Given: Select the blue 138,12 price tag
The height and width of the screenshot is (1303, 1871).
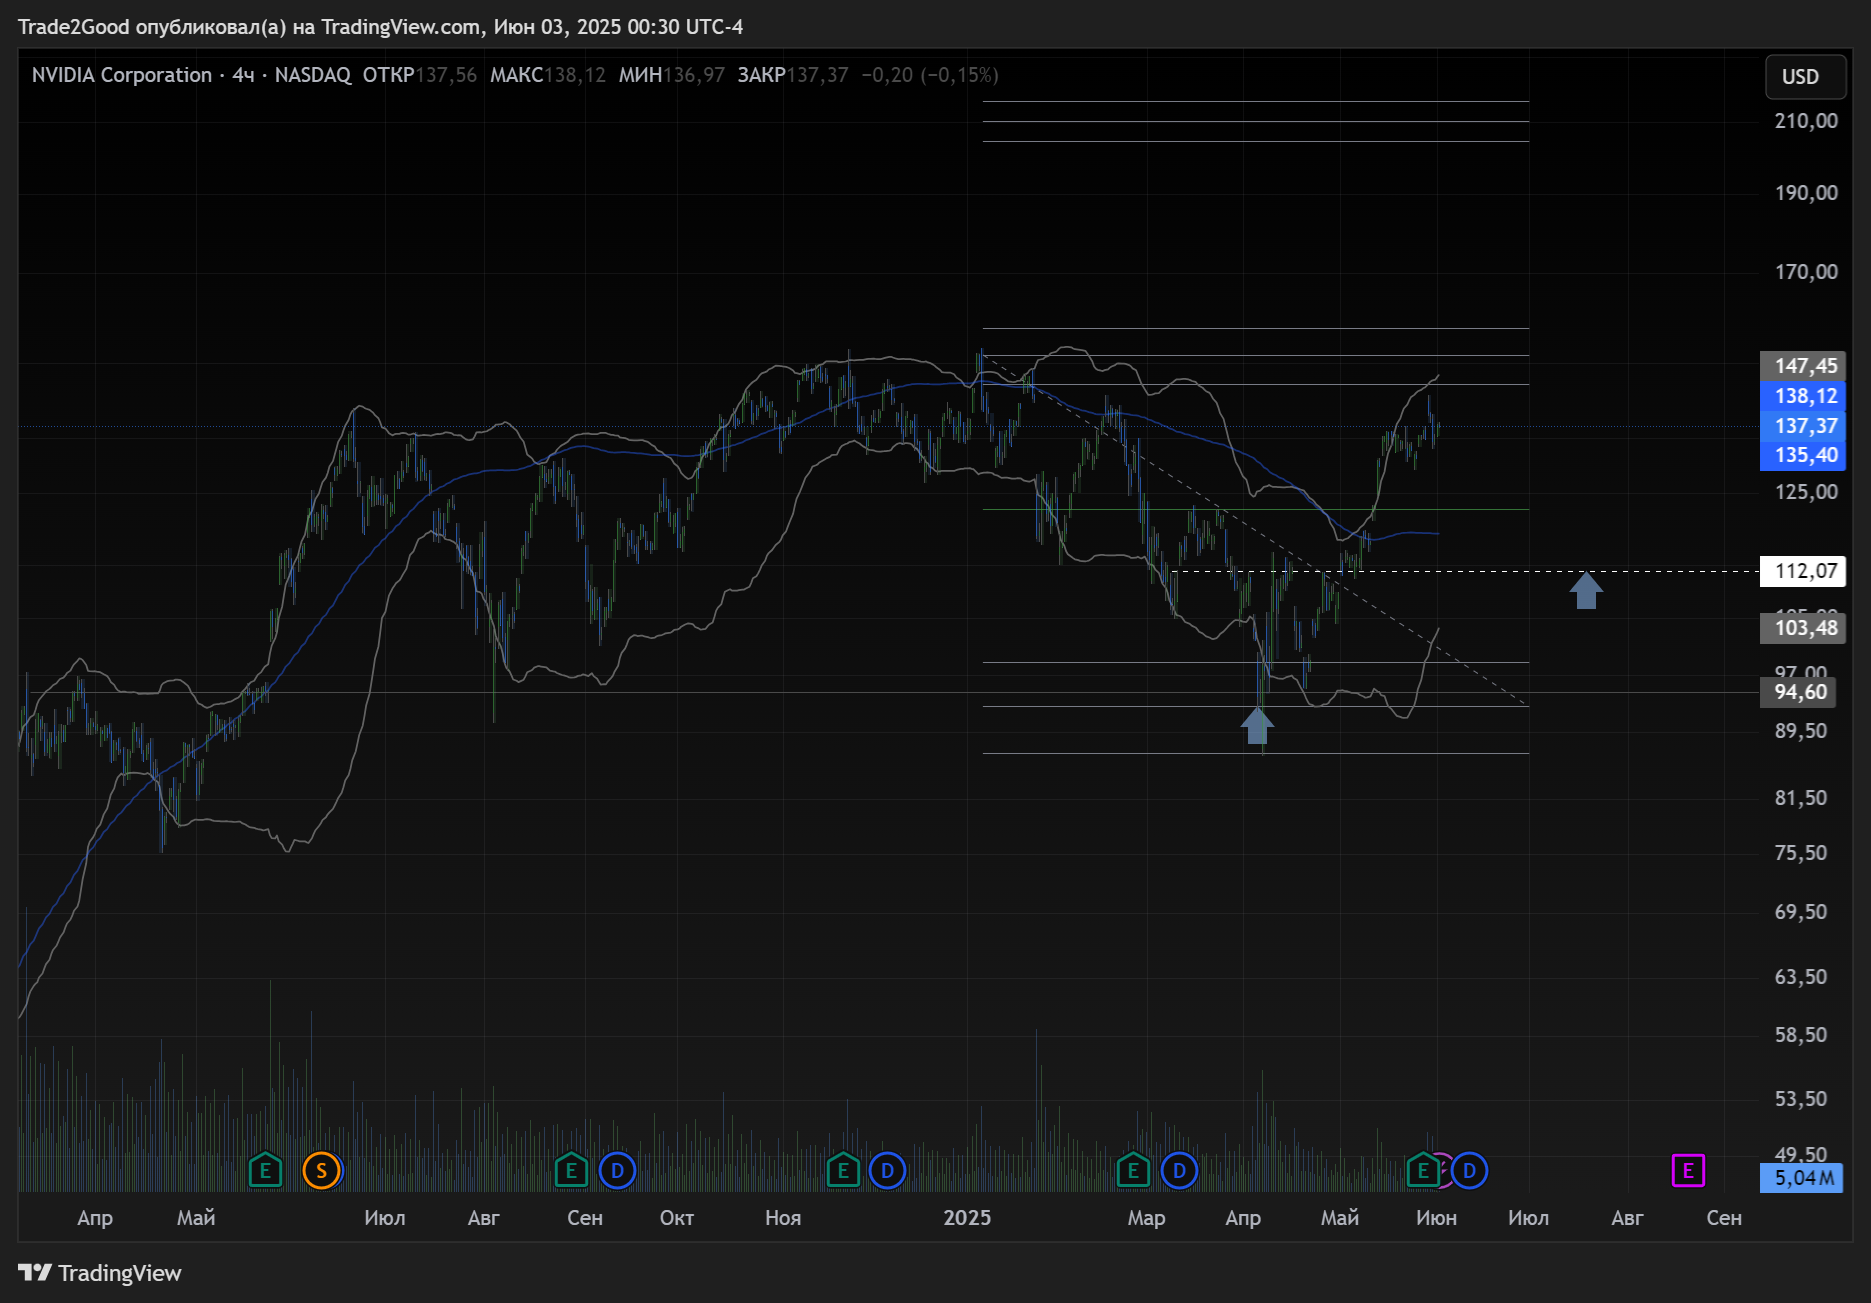Looking at the screenshot, I should (1805, 396).
